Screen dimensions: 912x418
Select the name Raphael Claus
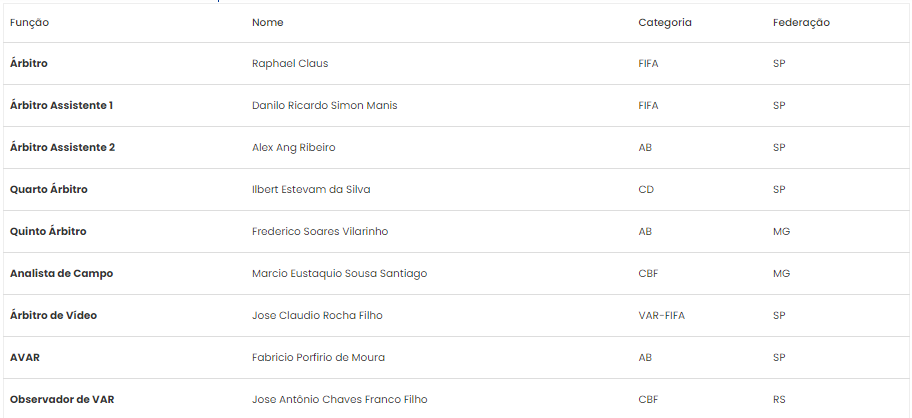point(290,63)
